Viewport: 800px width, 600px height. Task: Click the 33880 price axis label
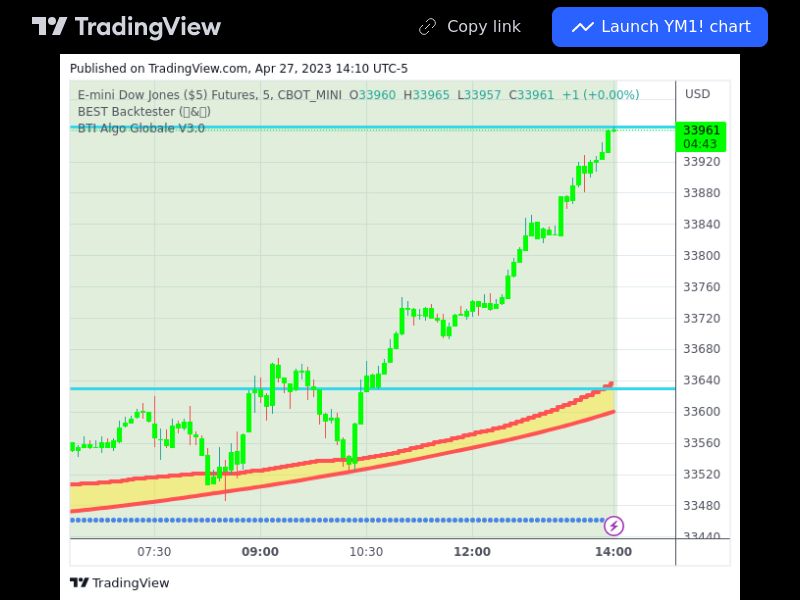coord(702,193)
